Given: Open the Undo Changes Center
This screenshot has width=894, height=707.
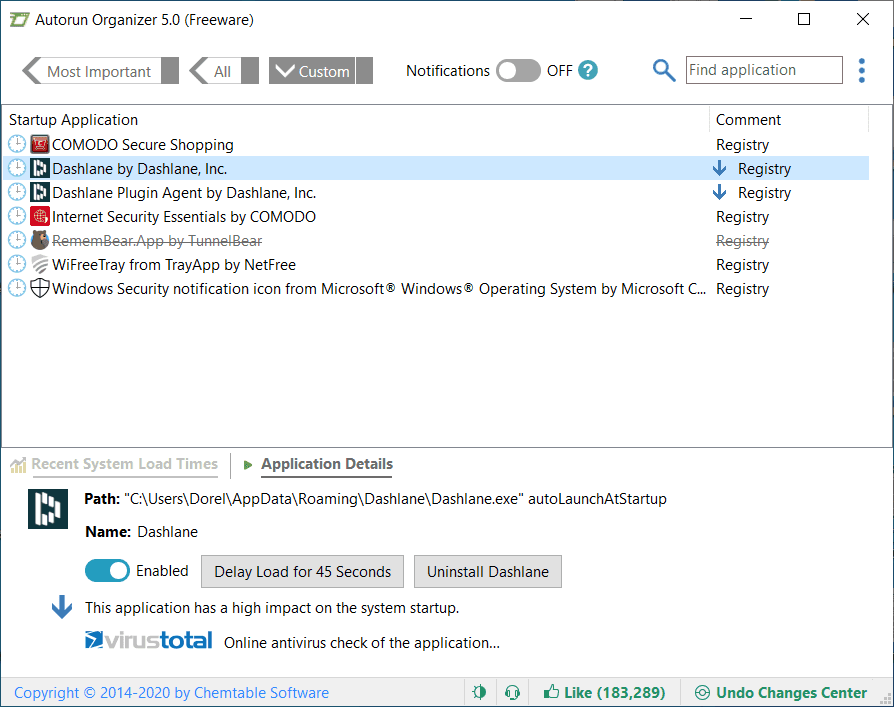Looking at the screenshot, I should (x=781, y=693).
